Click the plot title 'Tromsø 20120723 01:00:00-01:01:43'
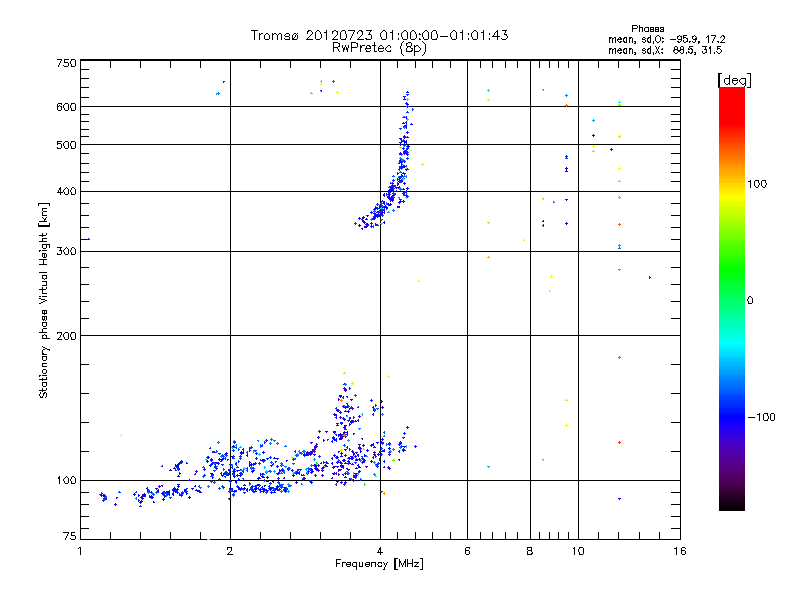The height and width of the screenshot is (600, 800). pos(379,35)
